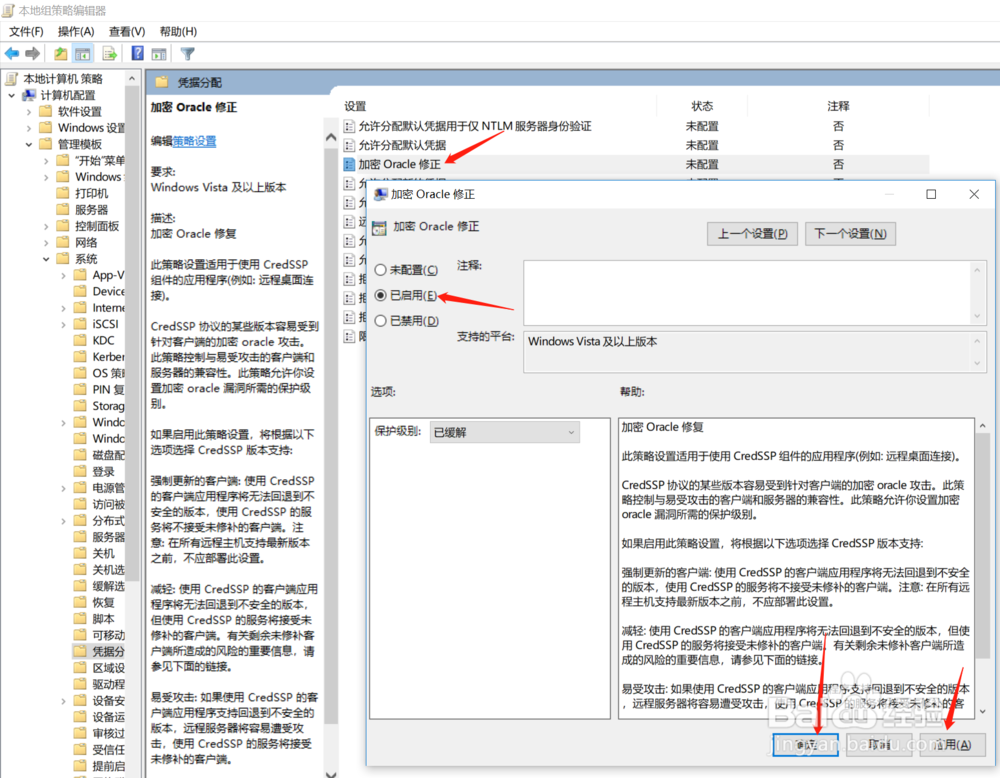Viewport: 1000px width, 778px height.
Task: Sort list by the 状态 column header
Action: [x=702, y=106]
